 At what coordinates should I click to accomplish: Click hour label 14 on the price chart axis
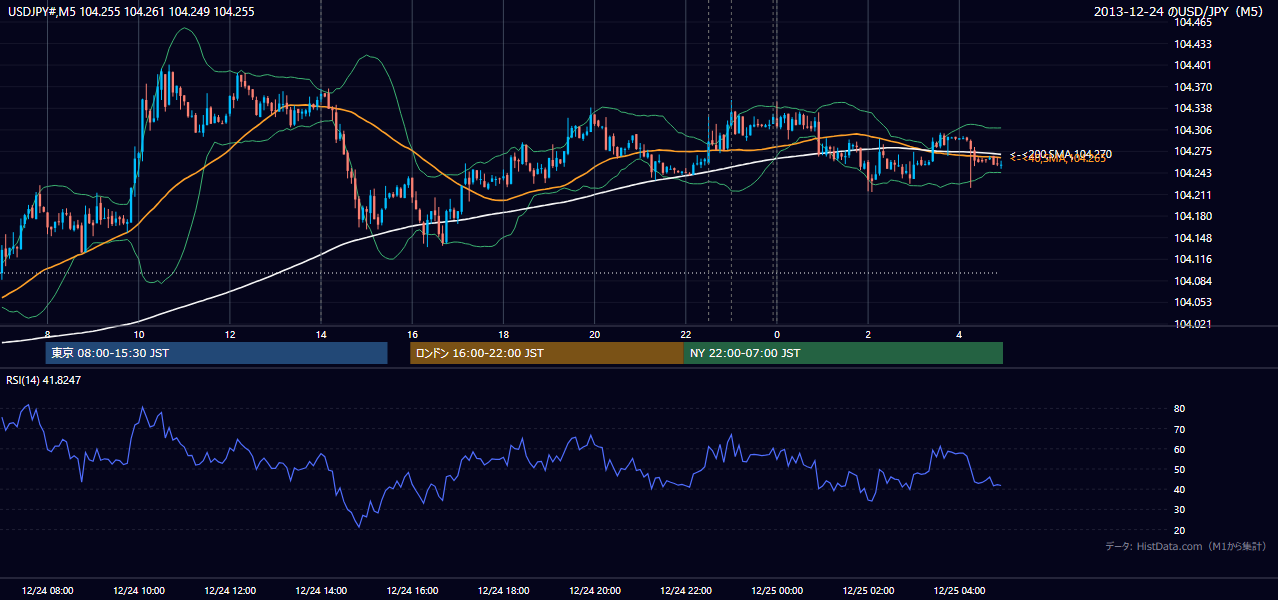click(x=321, y=334)
